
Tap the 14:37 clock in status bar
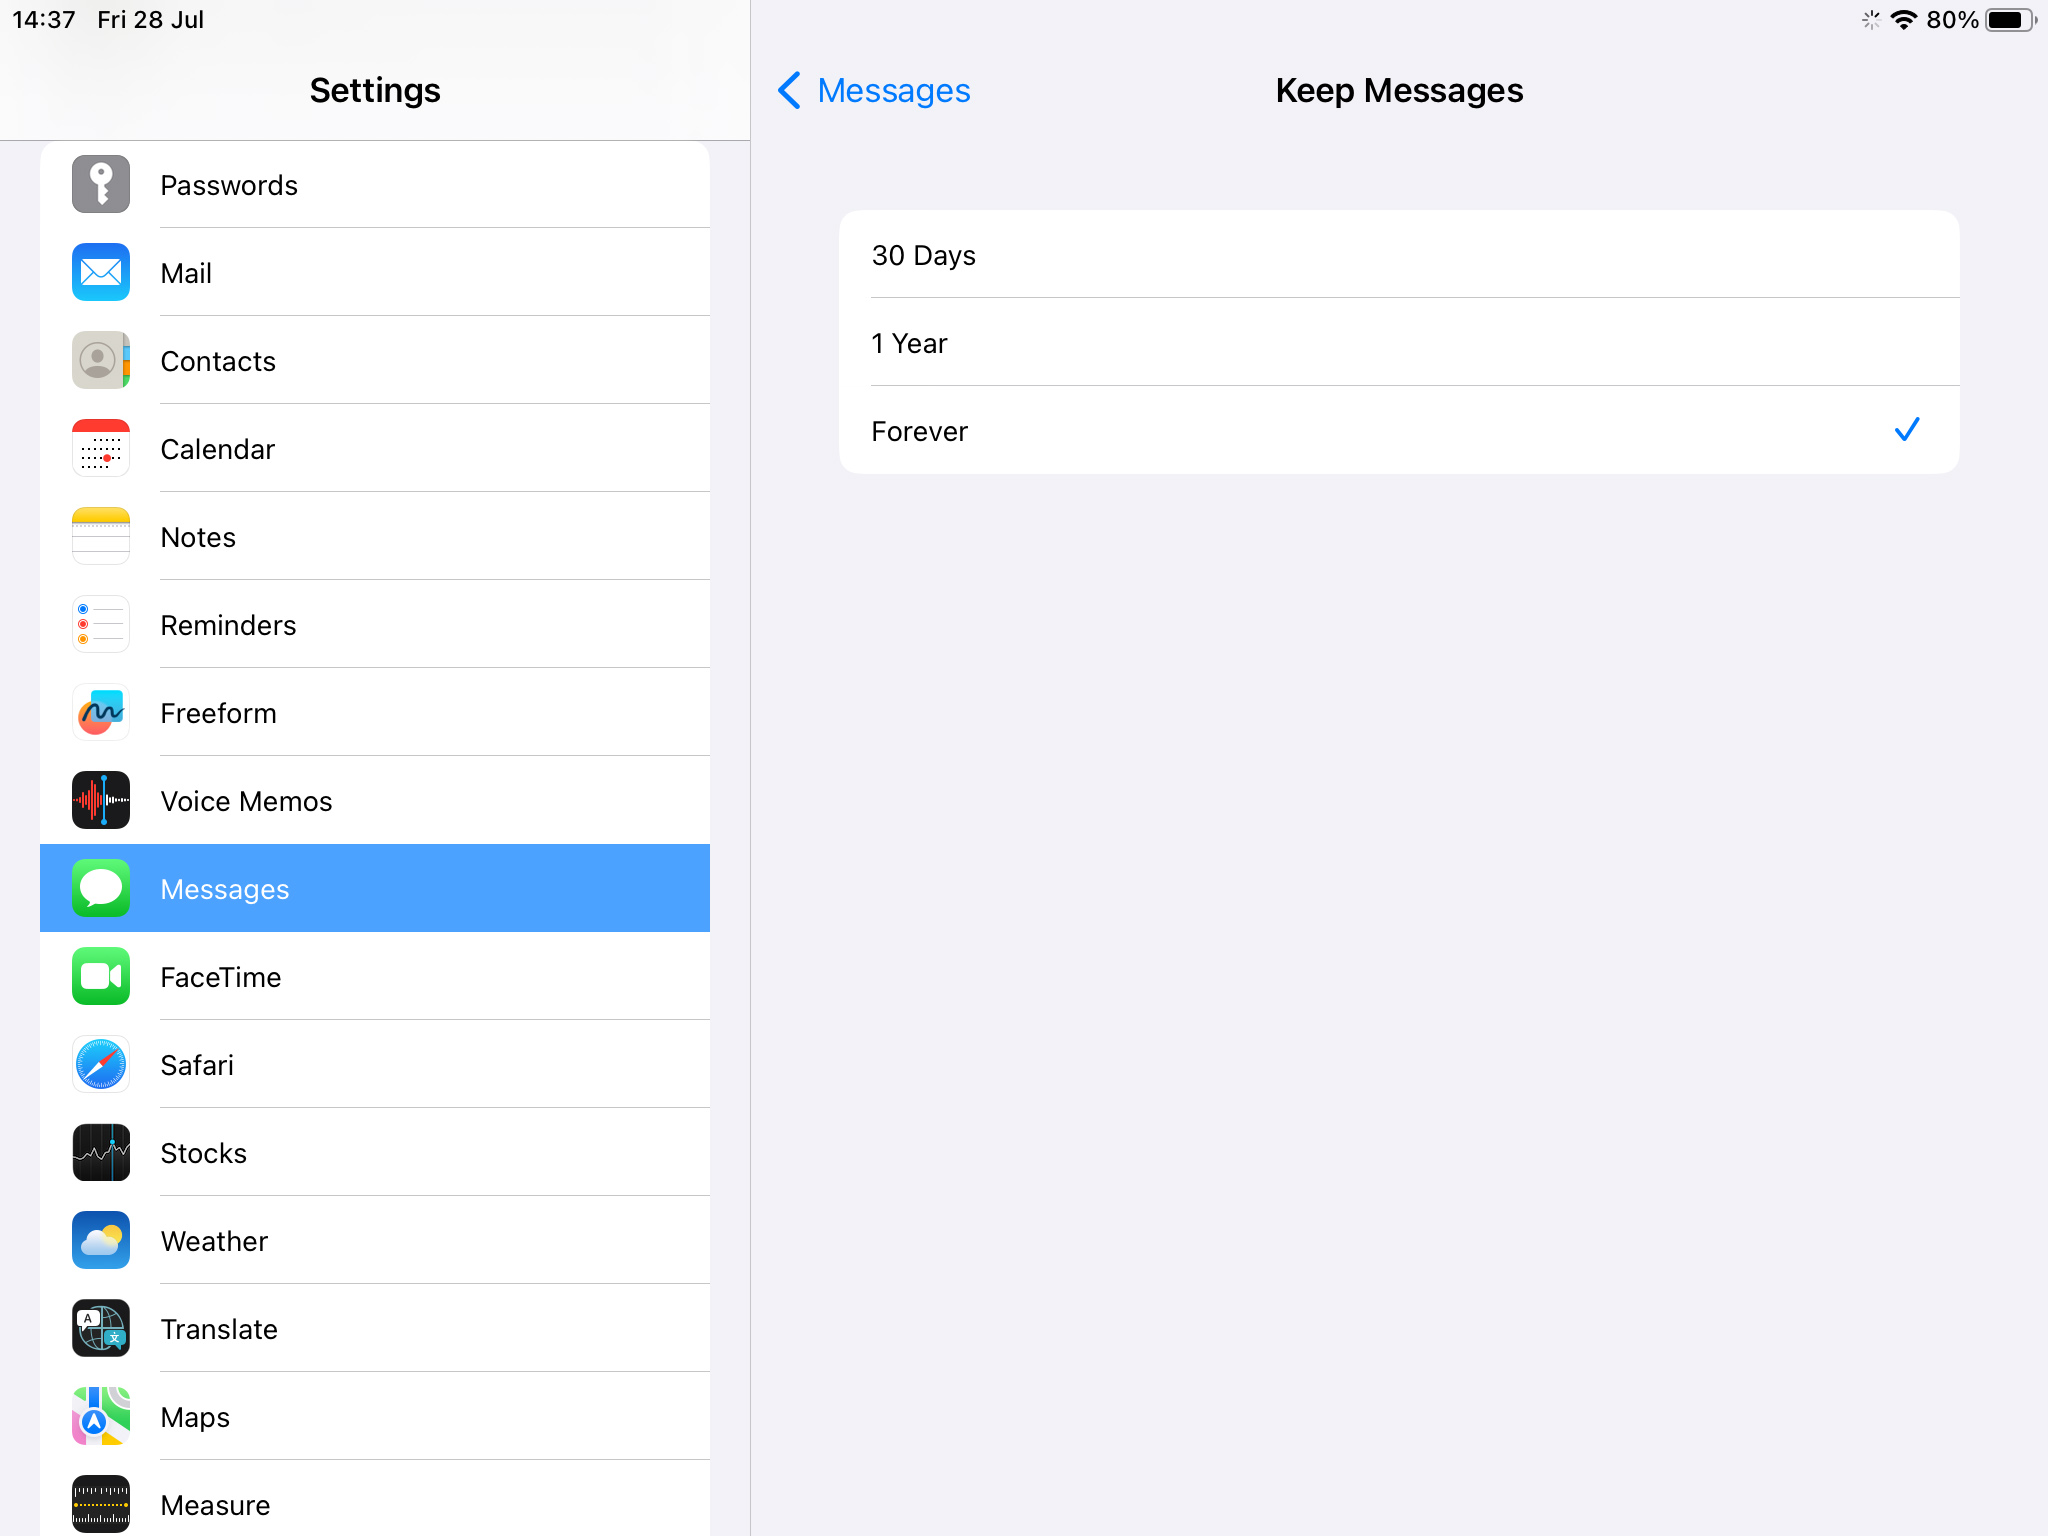point(44,20)
